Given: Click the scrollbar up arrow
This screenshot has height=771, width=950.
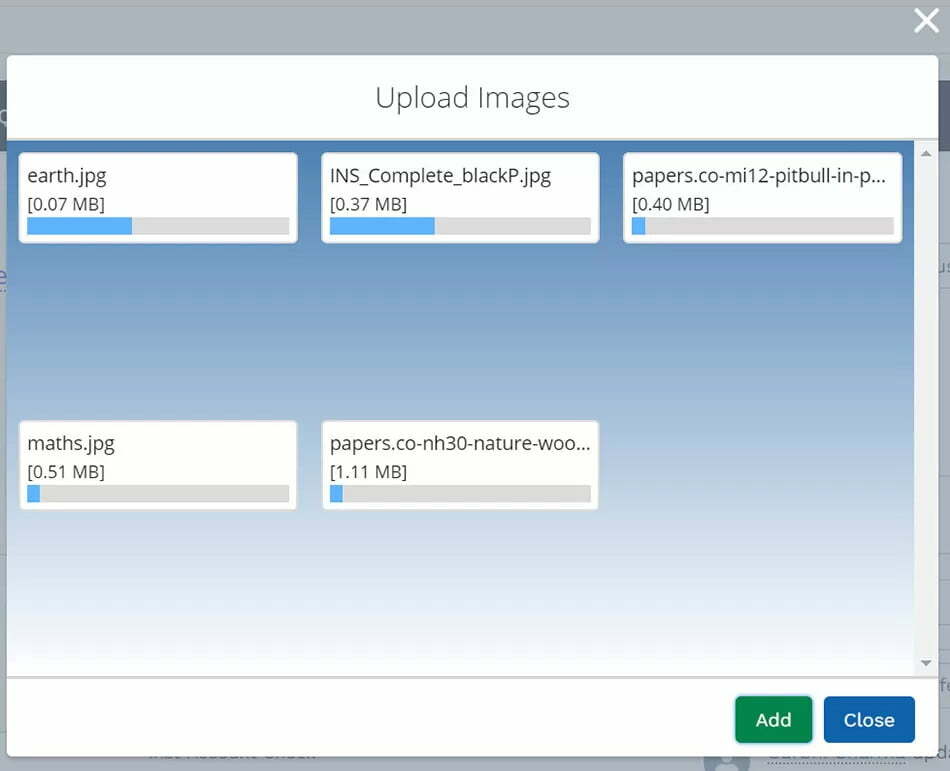Looking at the screenshot, I should (925, 154).
